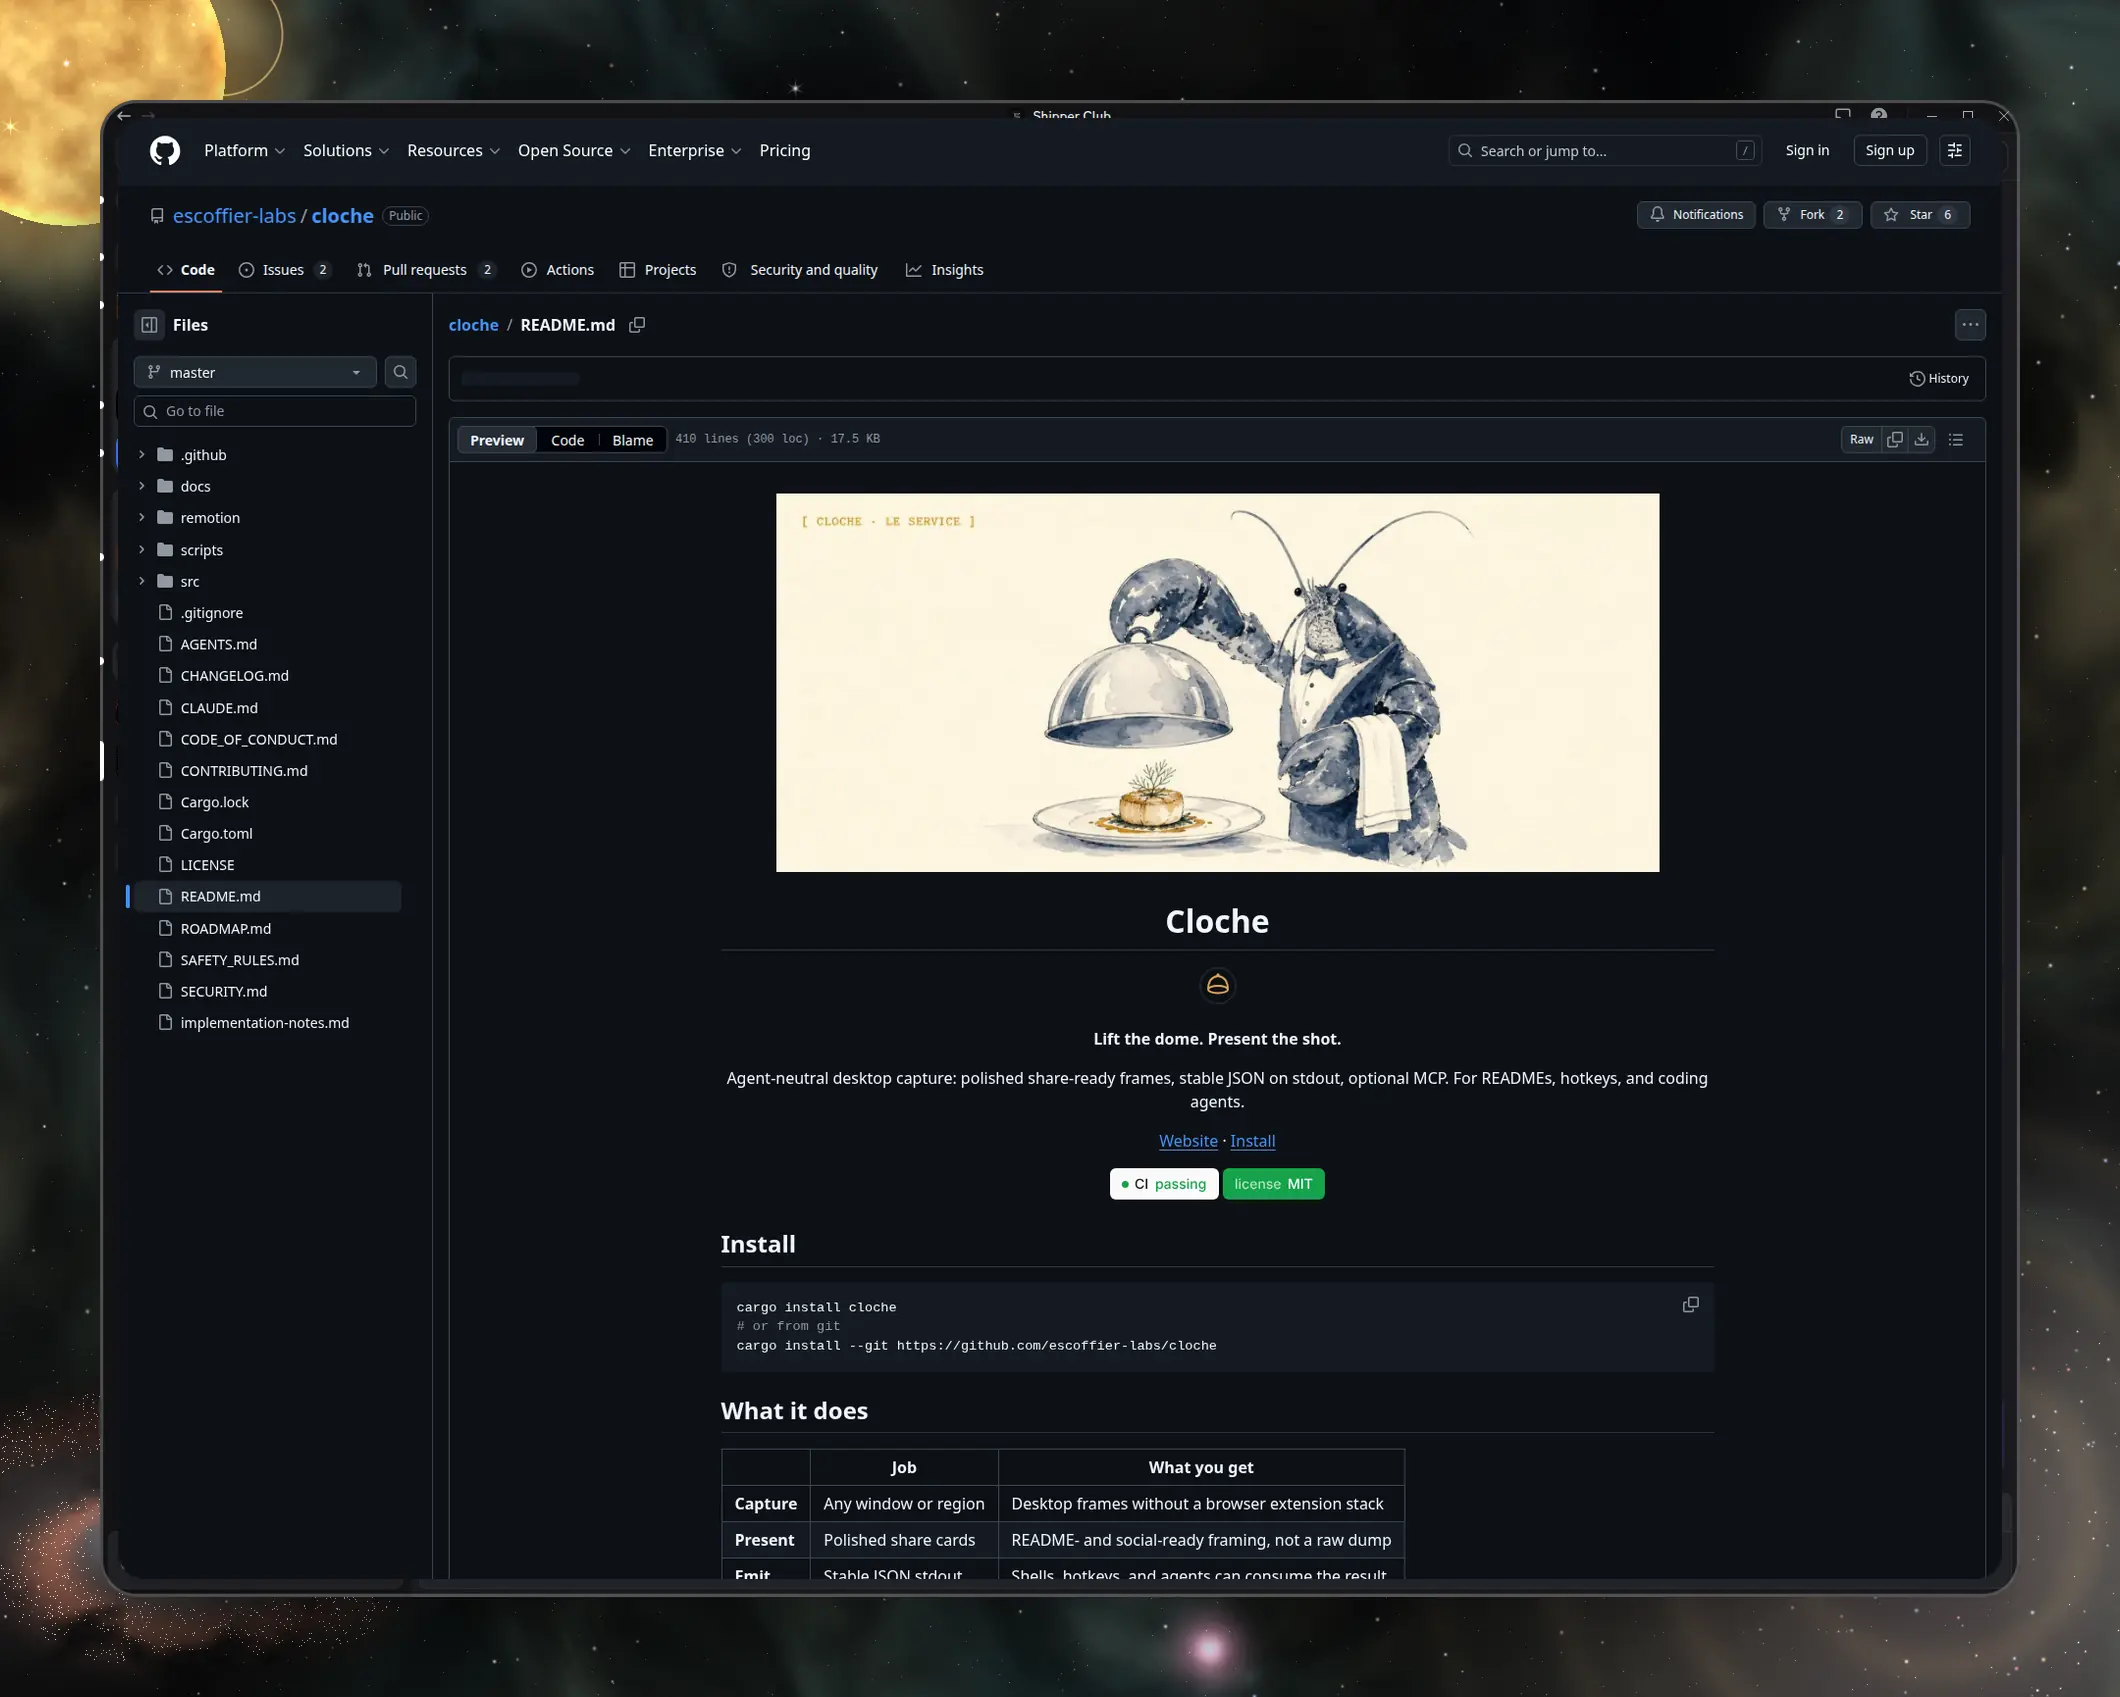This screenshot has height=1697, width=2120.
Task: Click the browser forward arrow
Action: 148,116
